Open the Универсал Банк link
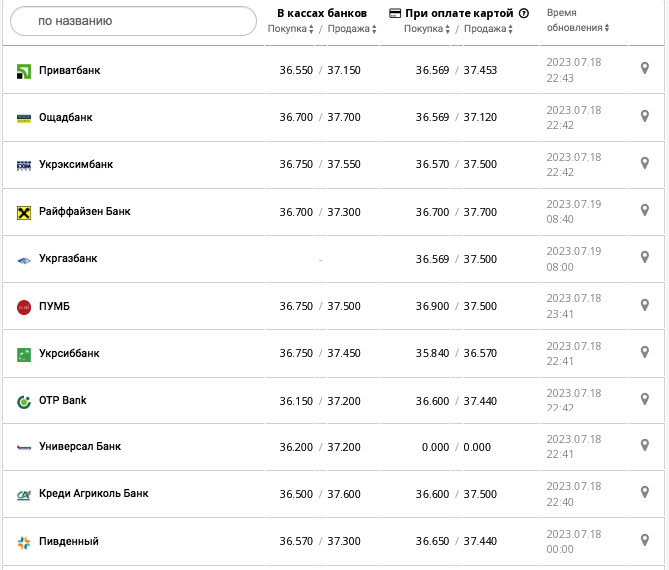669x570 pixels. tap(79, 447)
